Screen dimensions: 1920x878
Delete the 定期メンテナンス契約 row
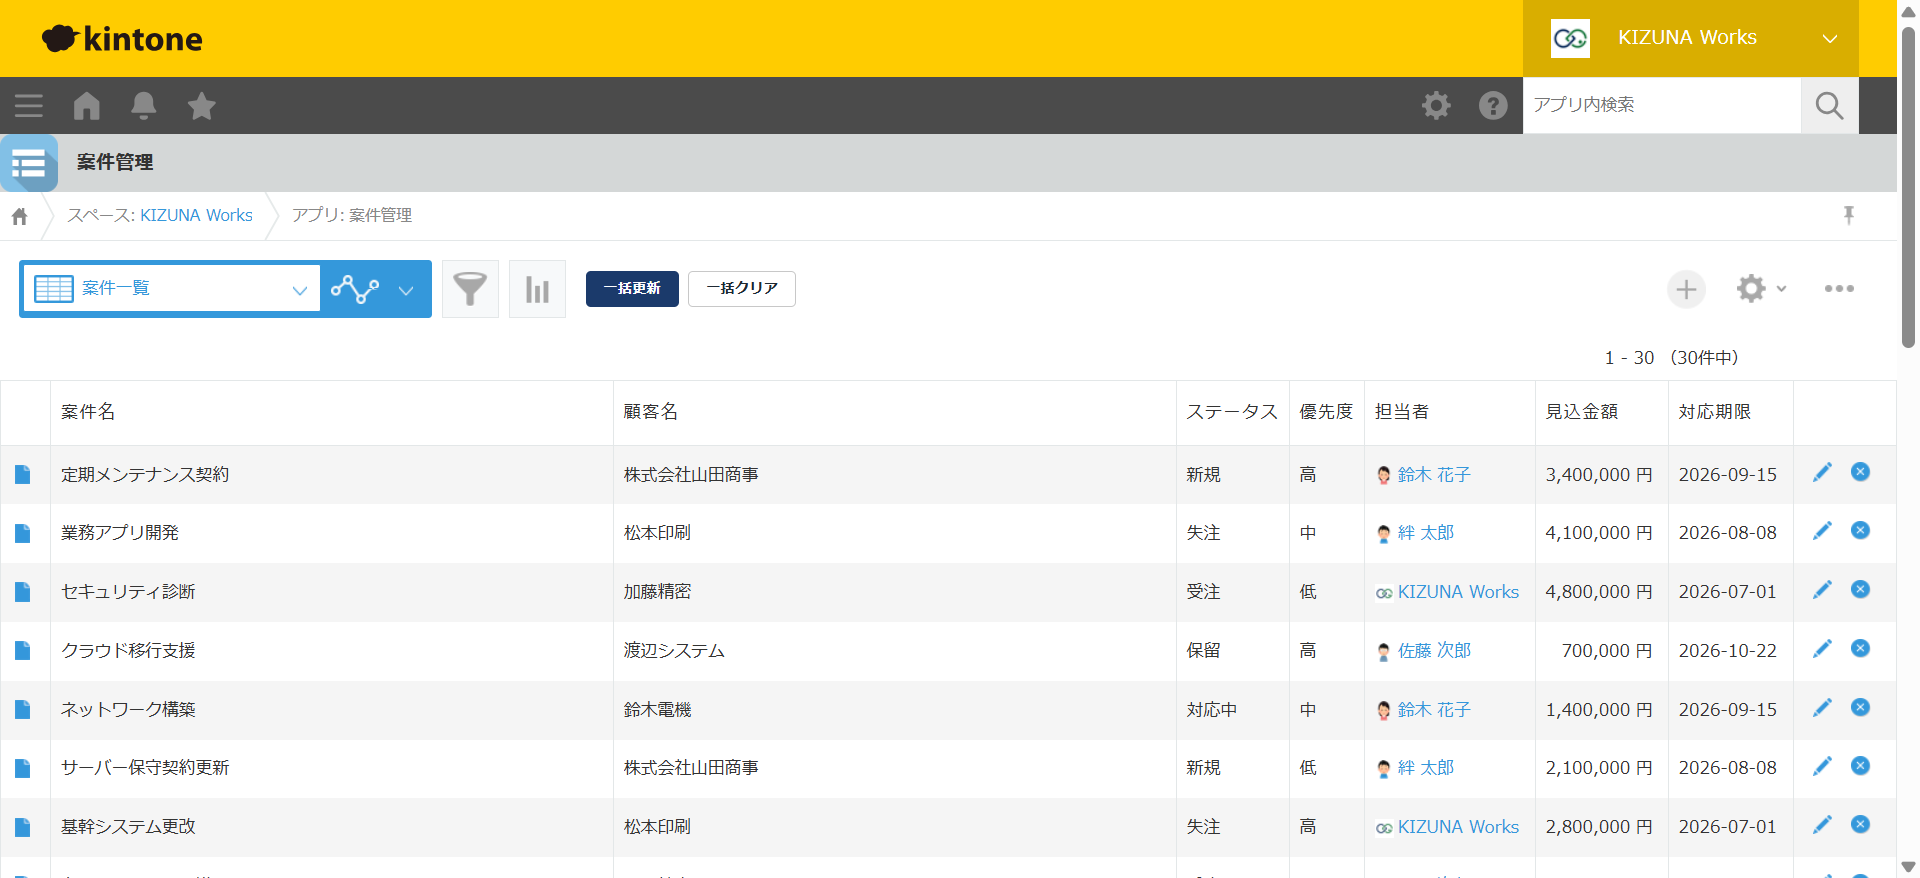click(1860, 472)
